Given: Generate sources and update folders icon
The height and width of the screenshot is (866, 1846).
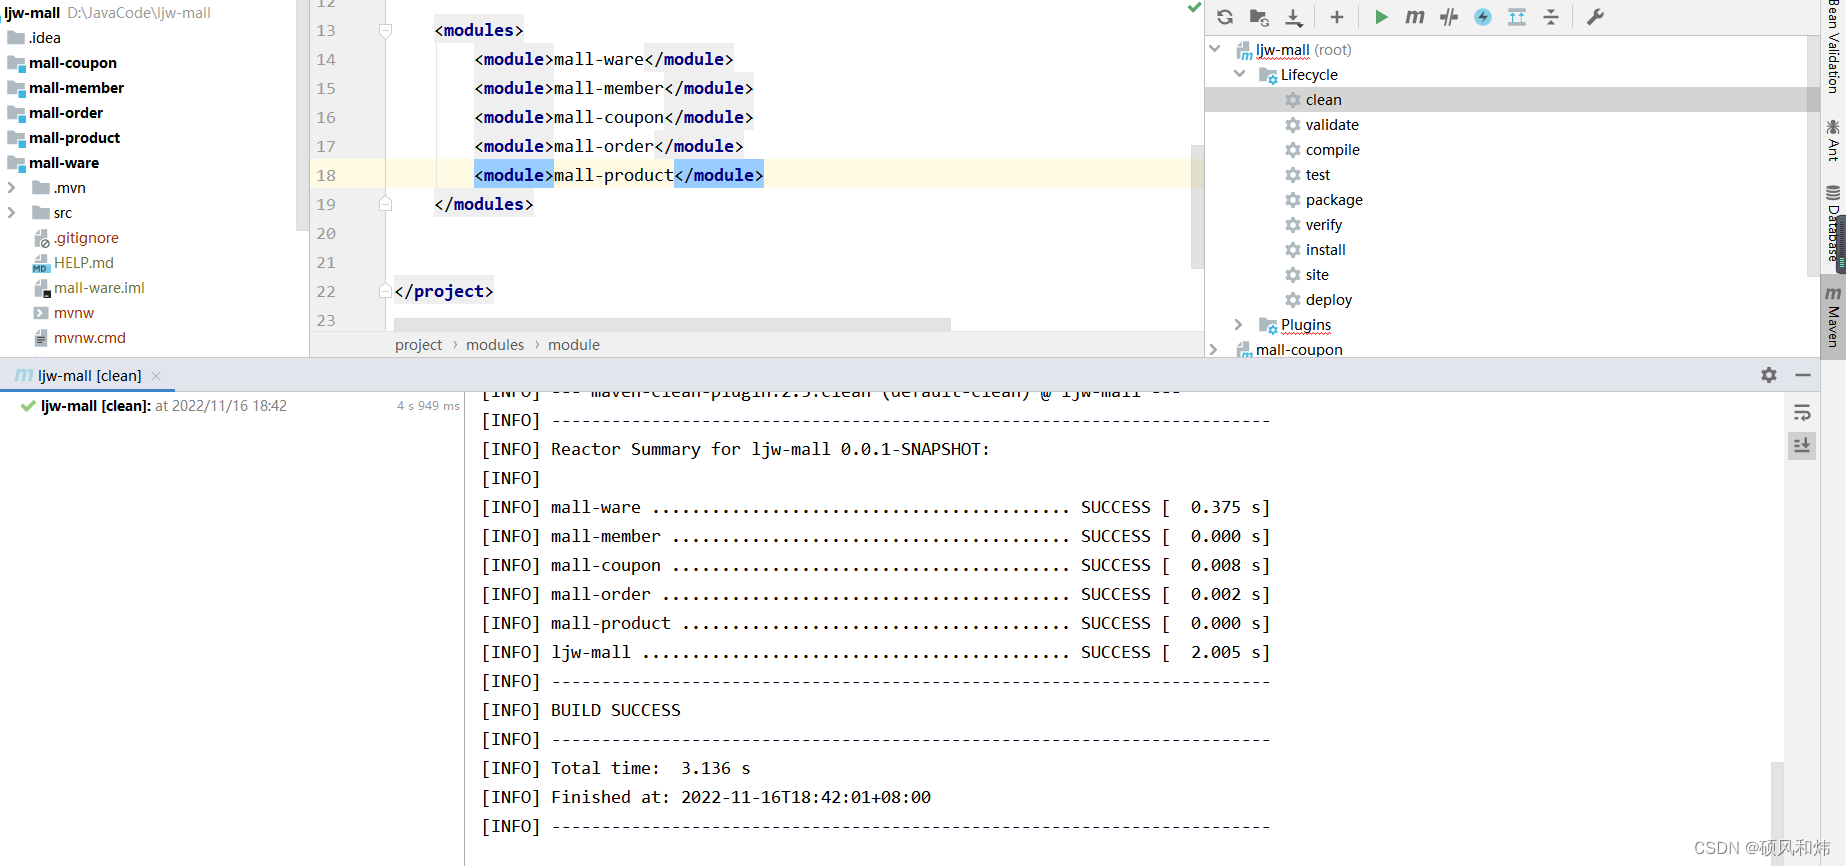Looking at the screenshot, I should [1259, 17].
